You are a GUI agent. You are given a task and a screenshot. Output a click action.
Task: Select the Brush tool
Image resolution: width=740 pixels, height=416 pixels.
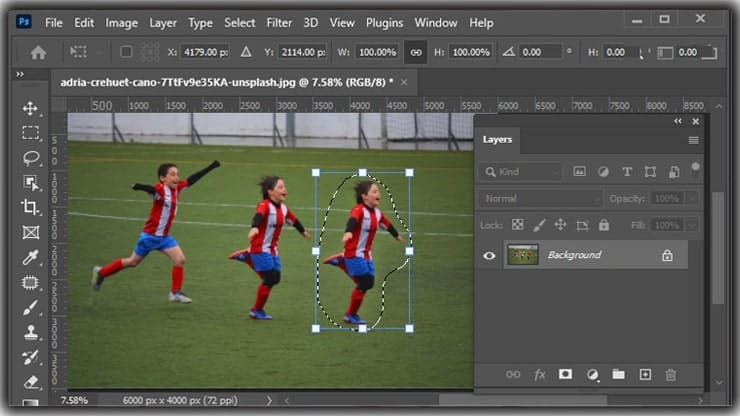(30, 308)
